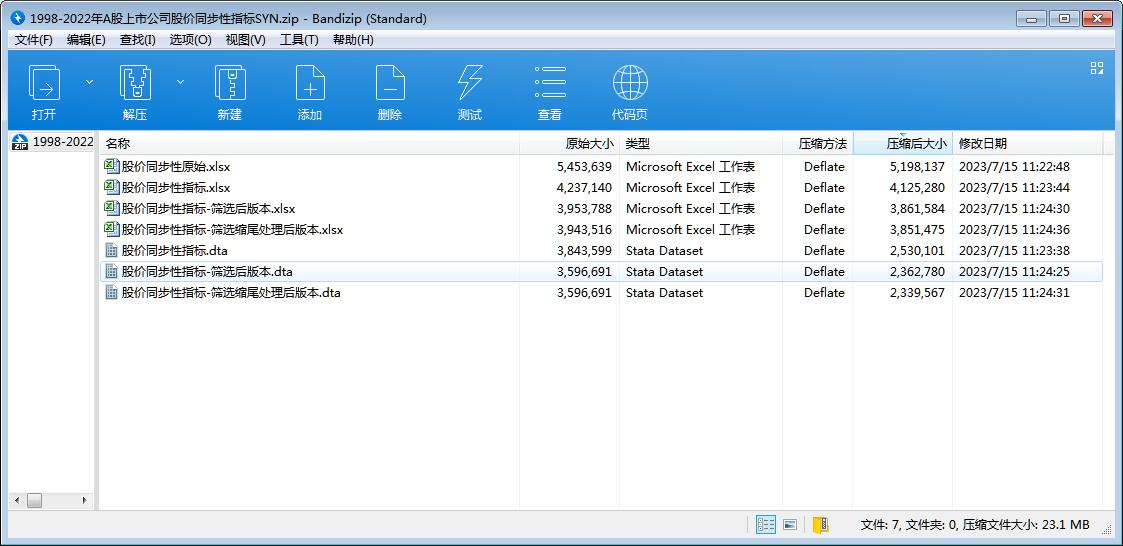This screenshot has height=546, width=1123.
Task: Click date 2023/7/15 11:22:48
Action: [1014, 166]
